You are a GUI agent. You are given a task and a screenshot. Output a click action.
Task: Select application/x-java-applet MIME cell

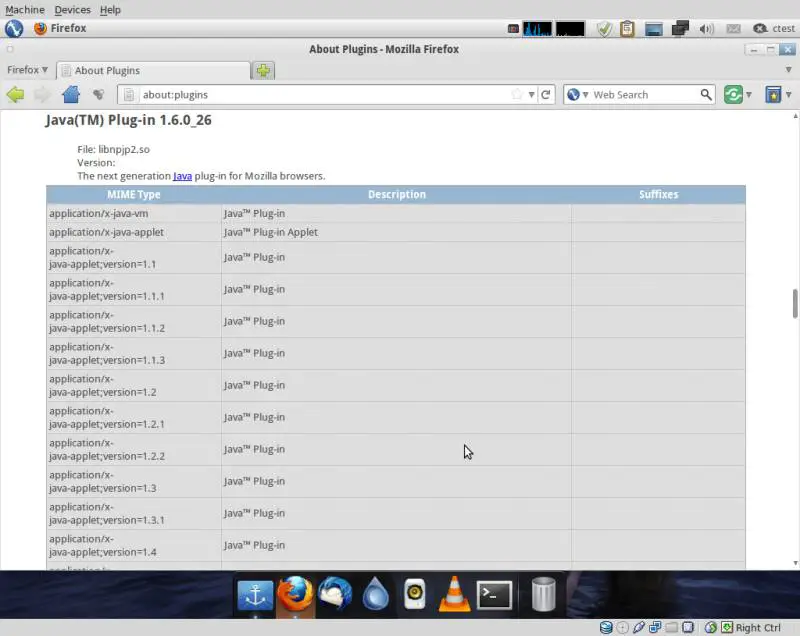[134, 232]
